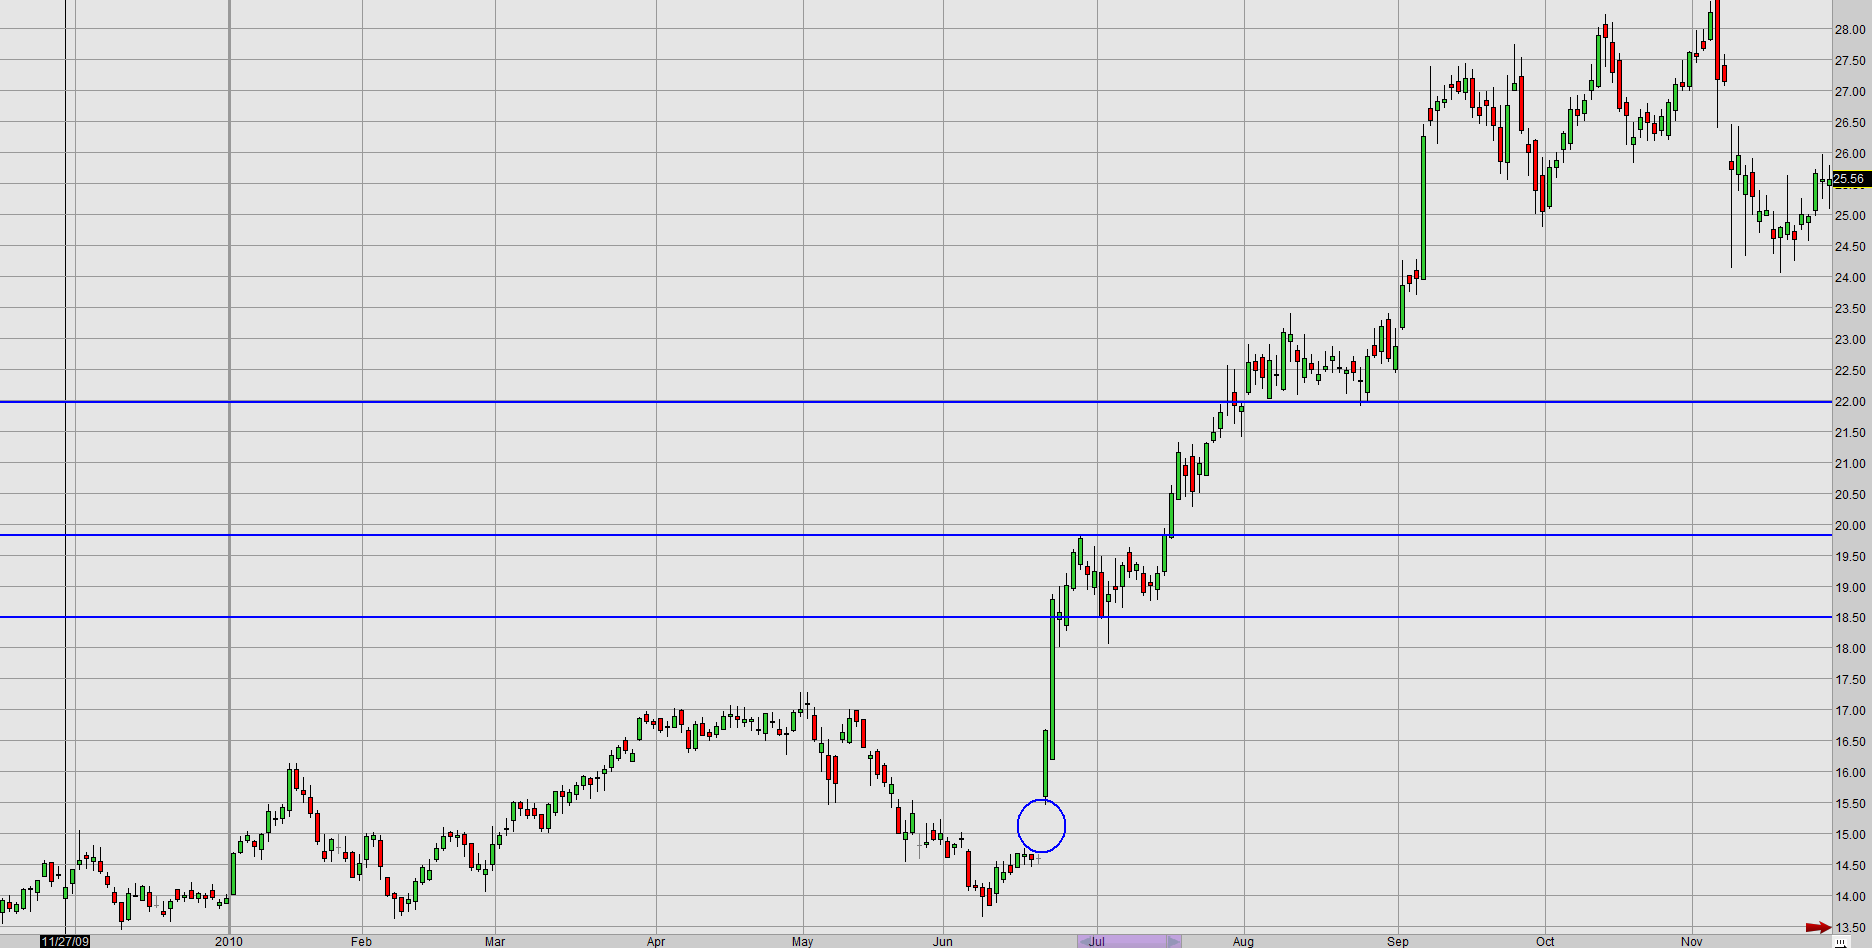This screenshot has width=1872, height=948.
Task: Pick the 22.00 price axis label
Action: click(1849, 402)
